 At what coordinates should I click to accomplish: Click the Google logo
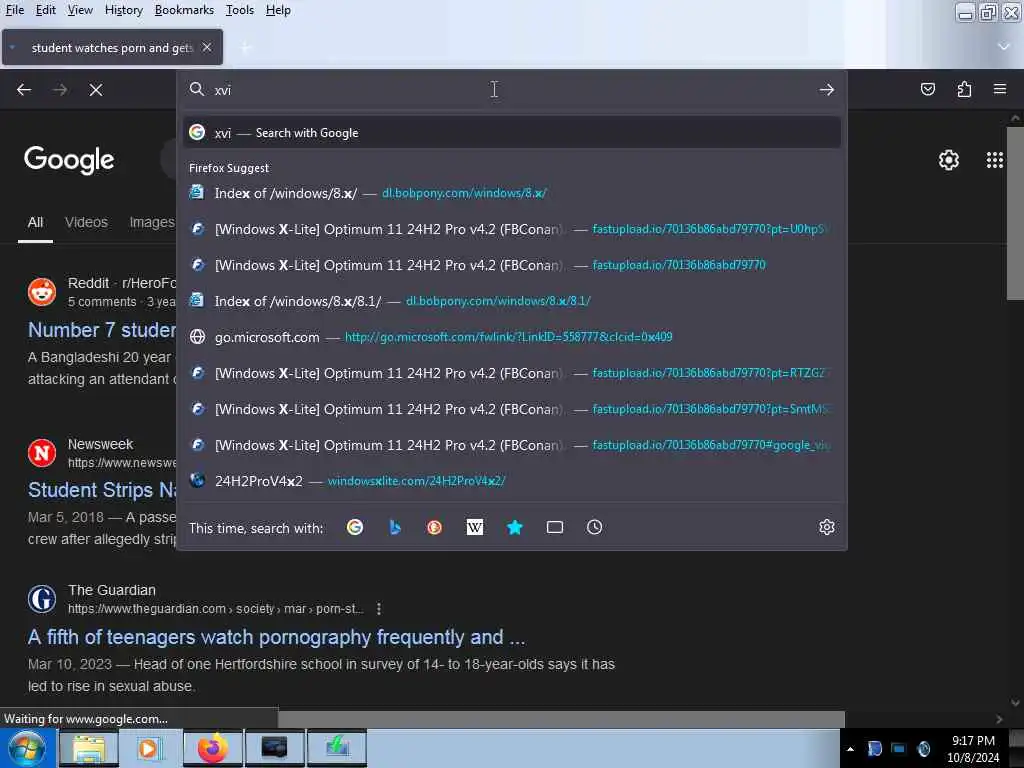coord(69,160)
